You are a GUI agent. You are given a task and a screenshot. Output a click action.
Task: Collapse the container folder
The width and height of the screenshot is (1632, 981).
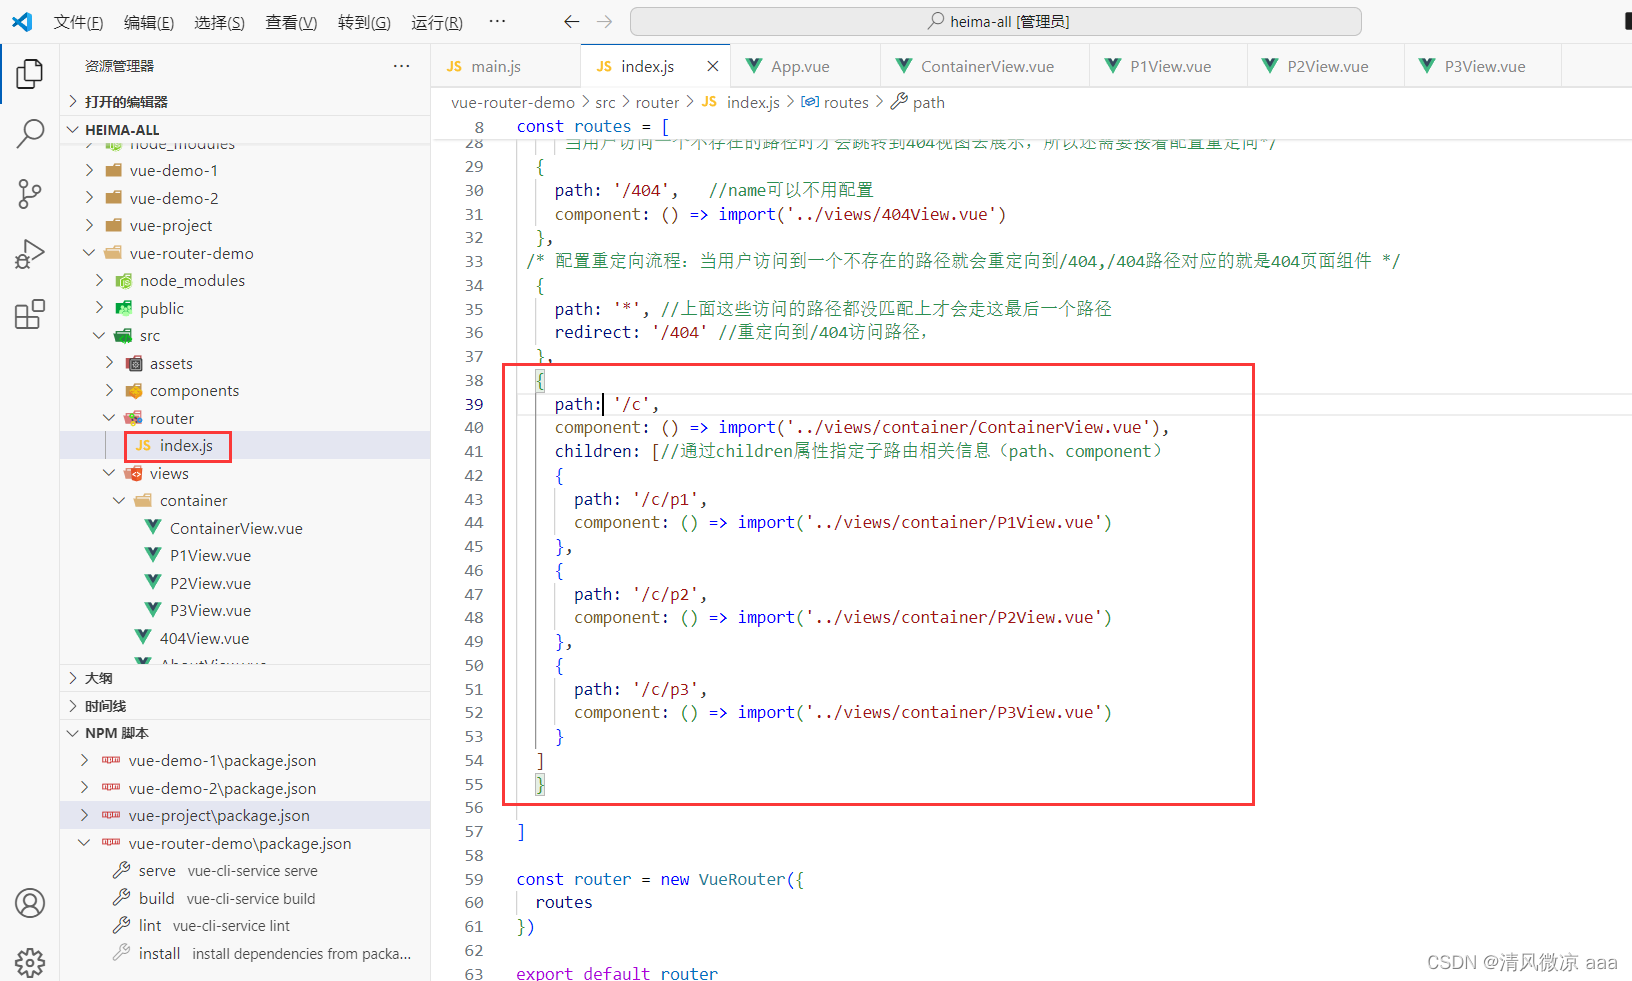coord(119,500)
